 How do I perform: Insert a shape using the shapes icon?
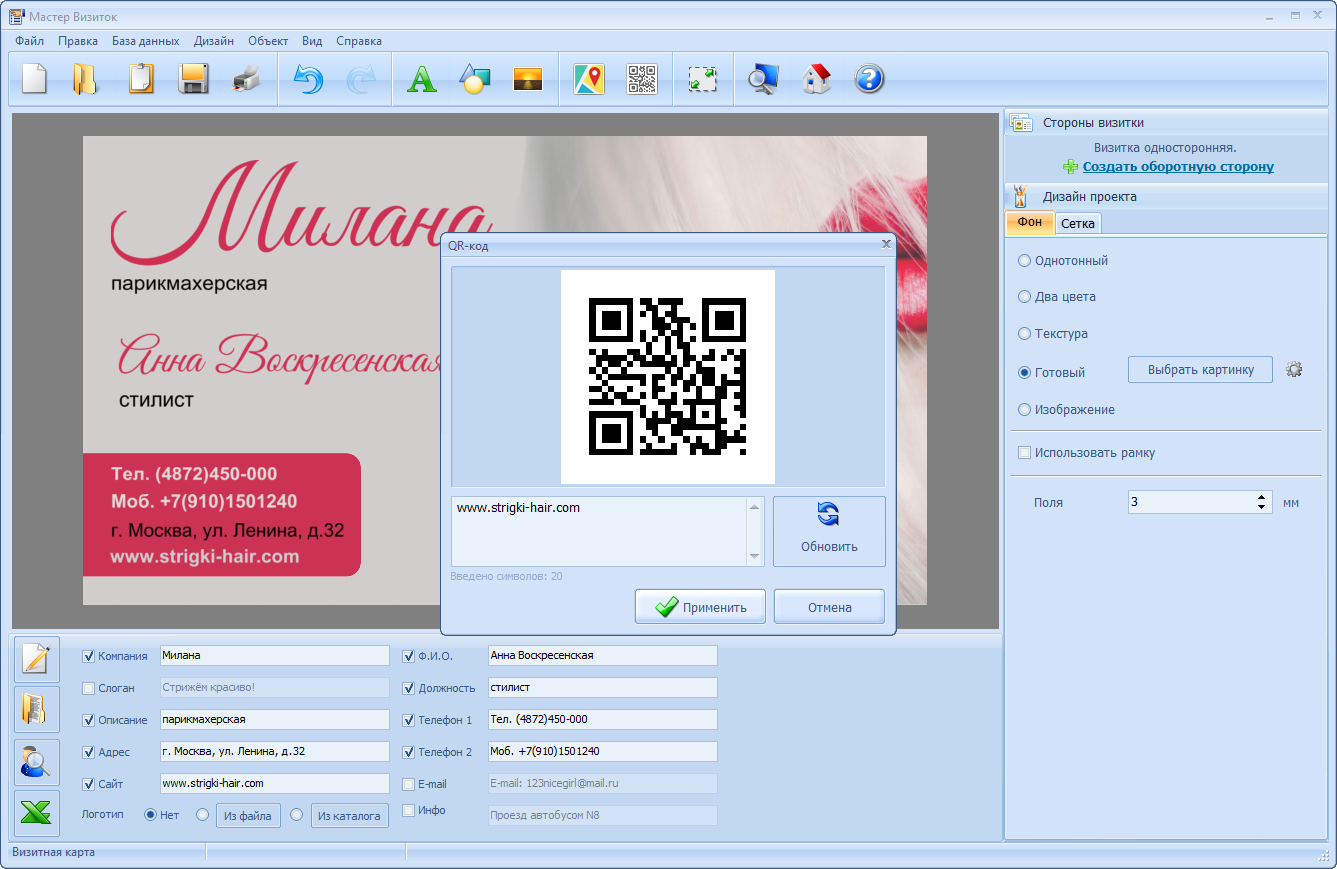(x=474, y=78)
